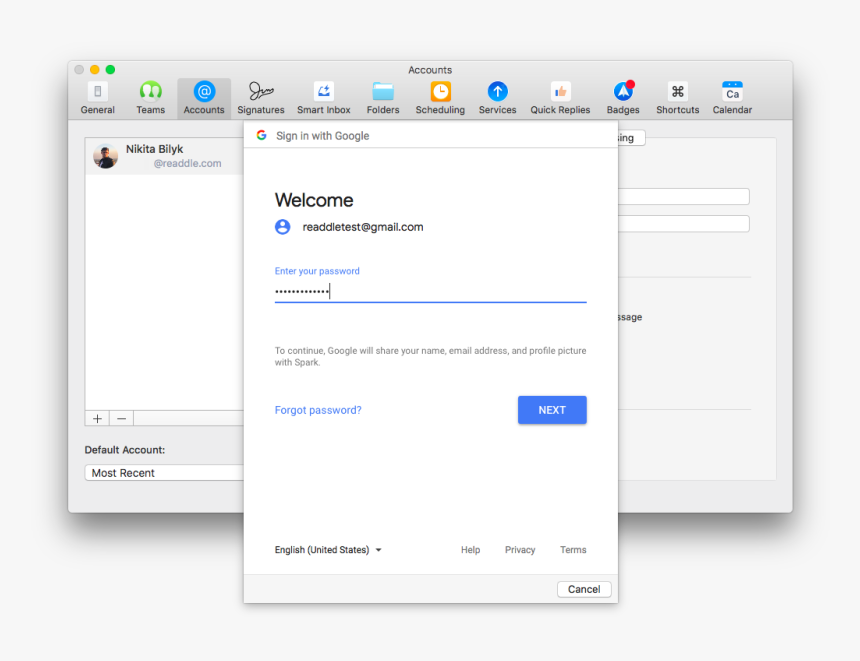Viewport: 860px width, 661px height.
Task: Click the yellow minimize window button
Action: (94, 70)
